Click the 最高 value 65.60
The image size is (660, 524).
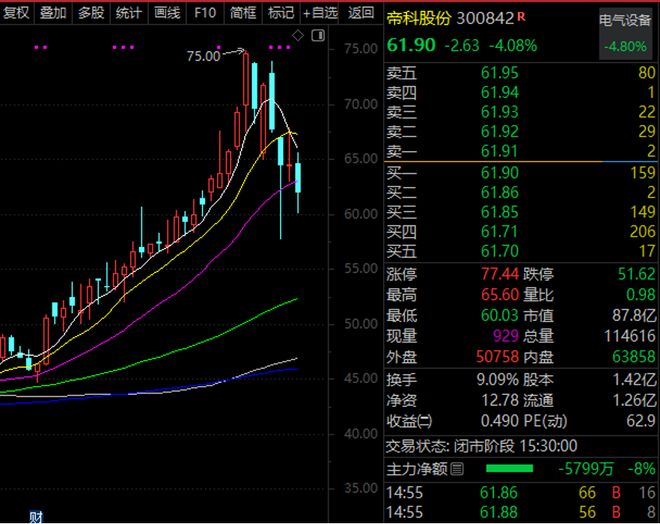point(500,294)
